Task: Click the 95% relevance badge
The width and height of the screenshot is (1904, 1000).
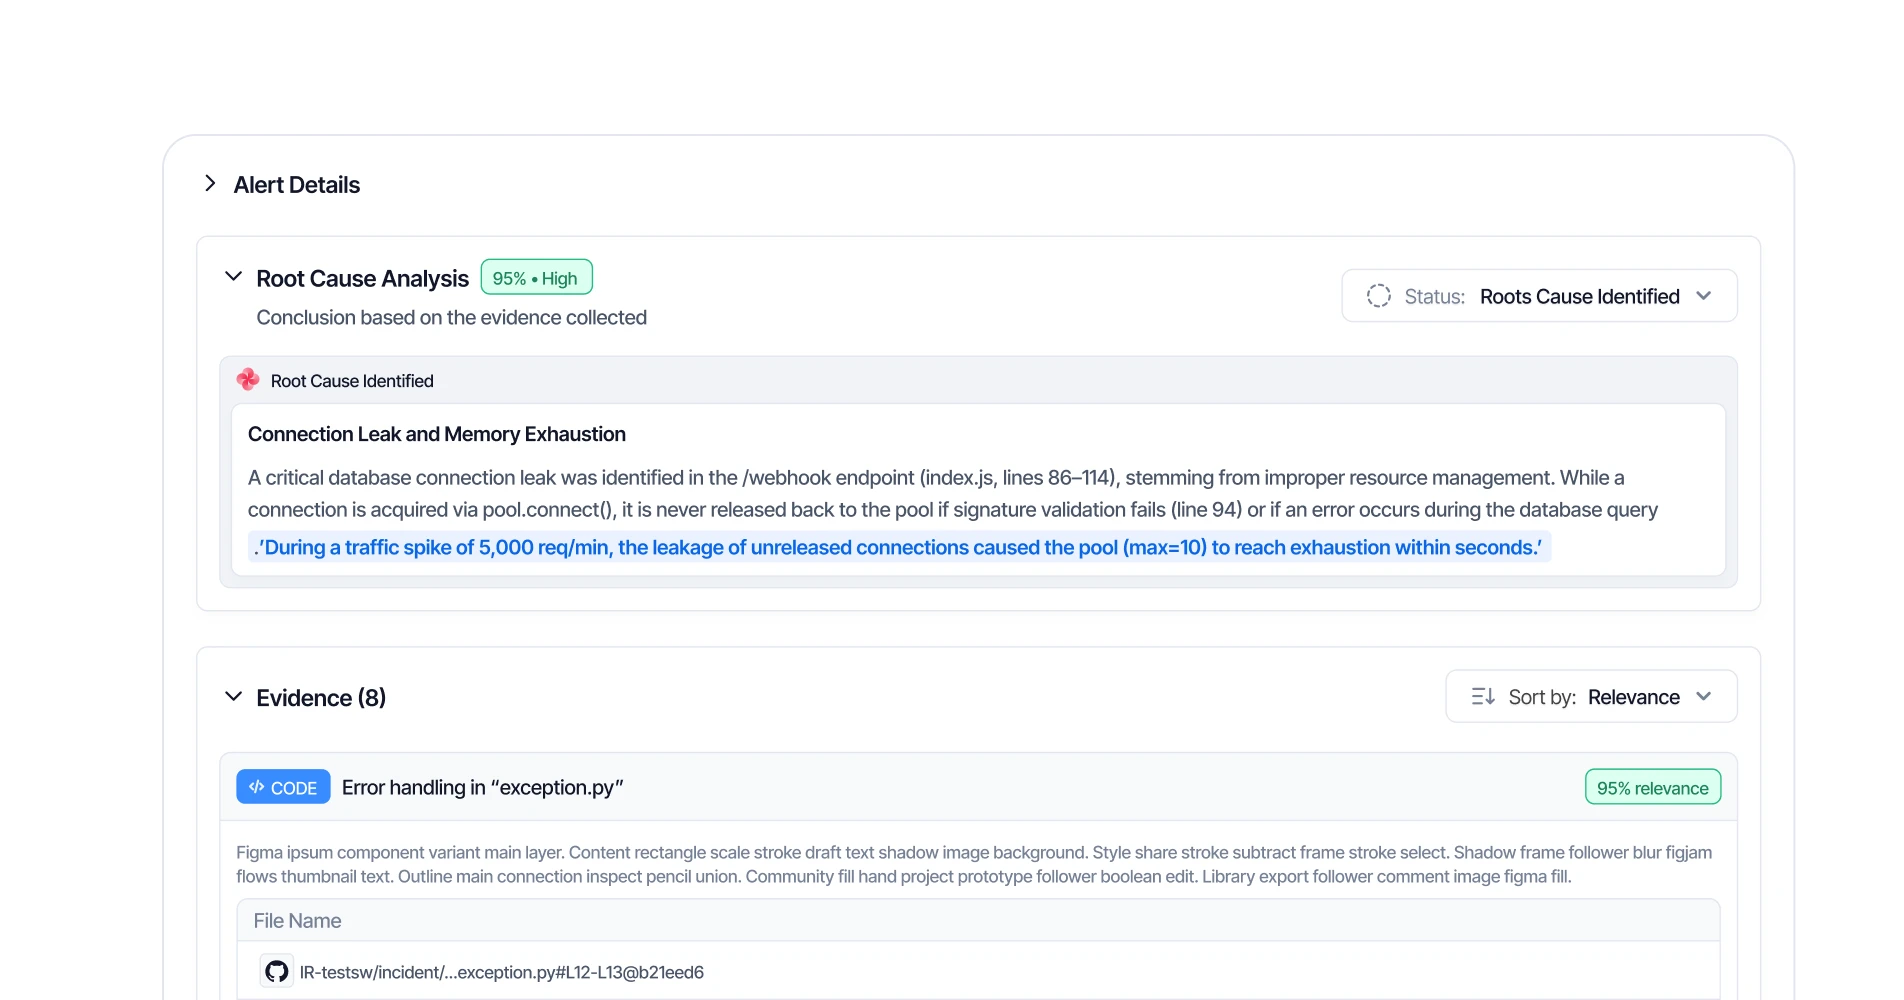Action: click(x=1652, y=787)
